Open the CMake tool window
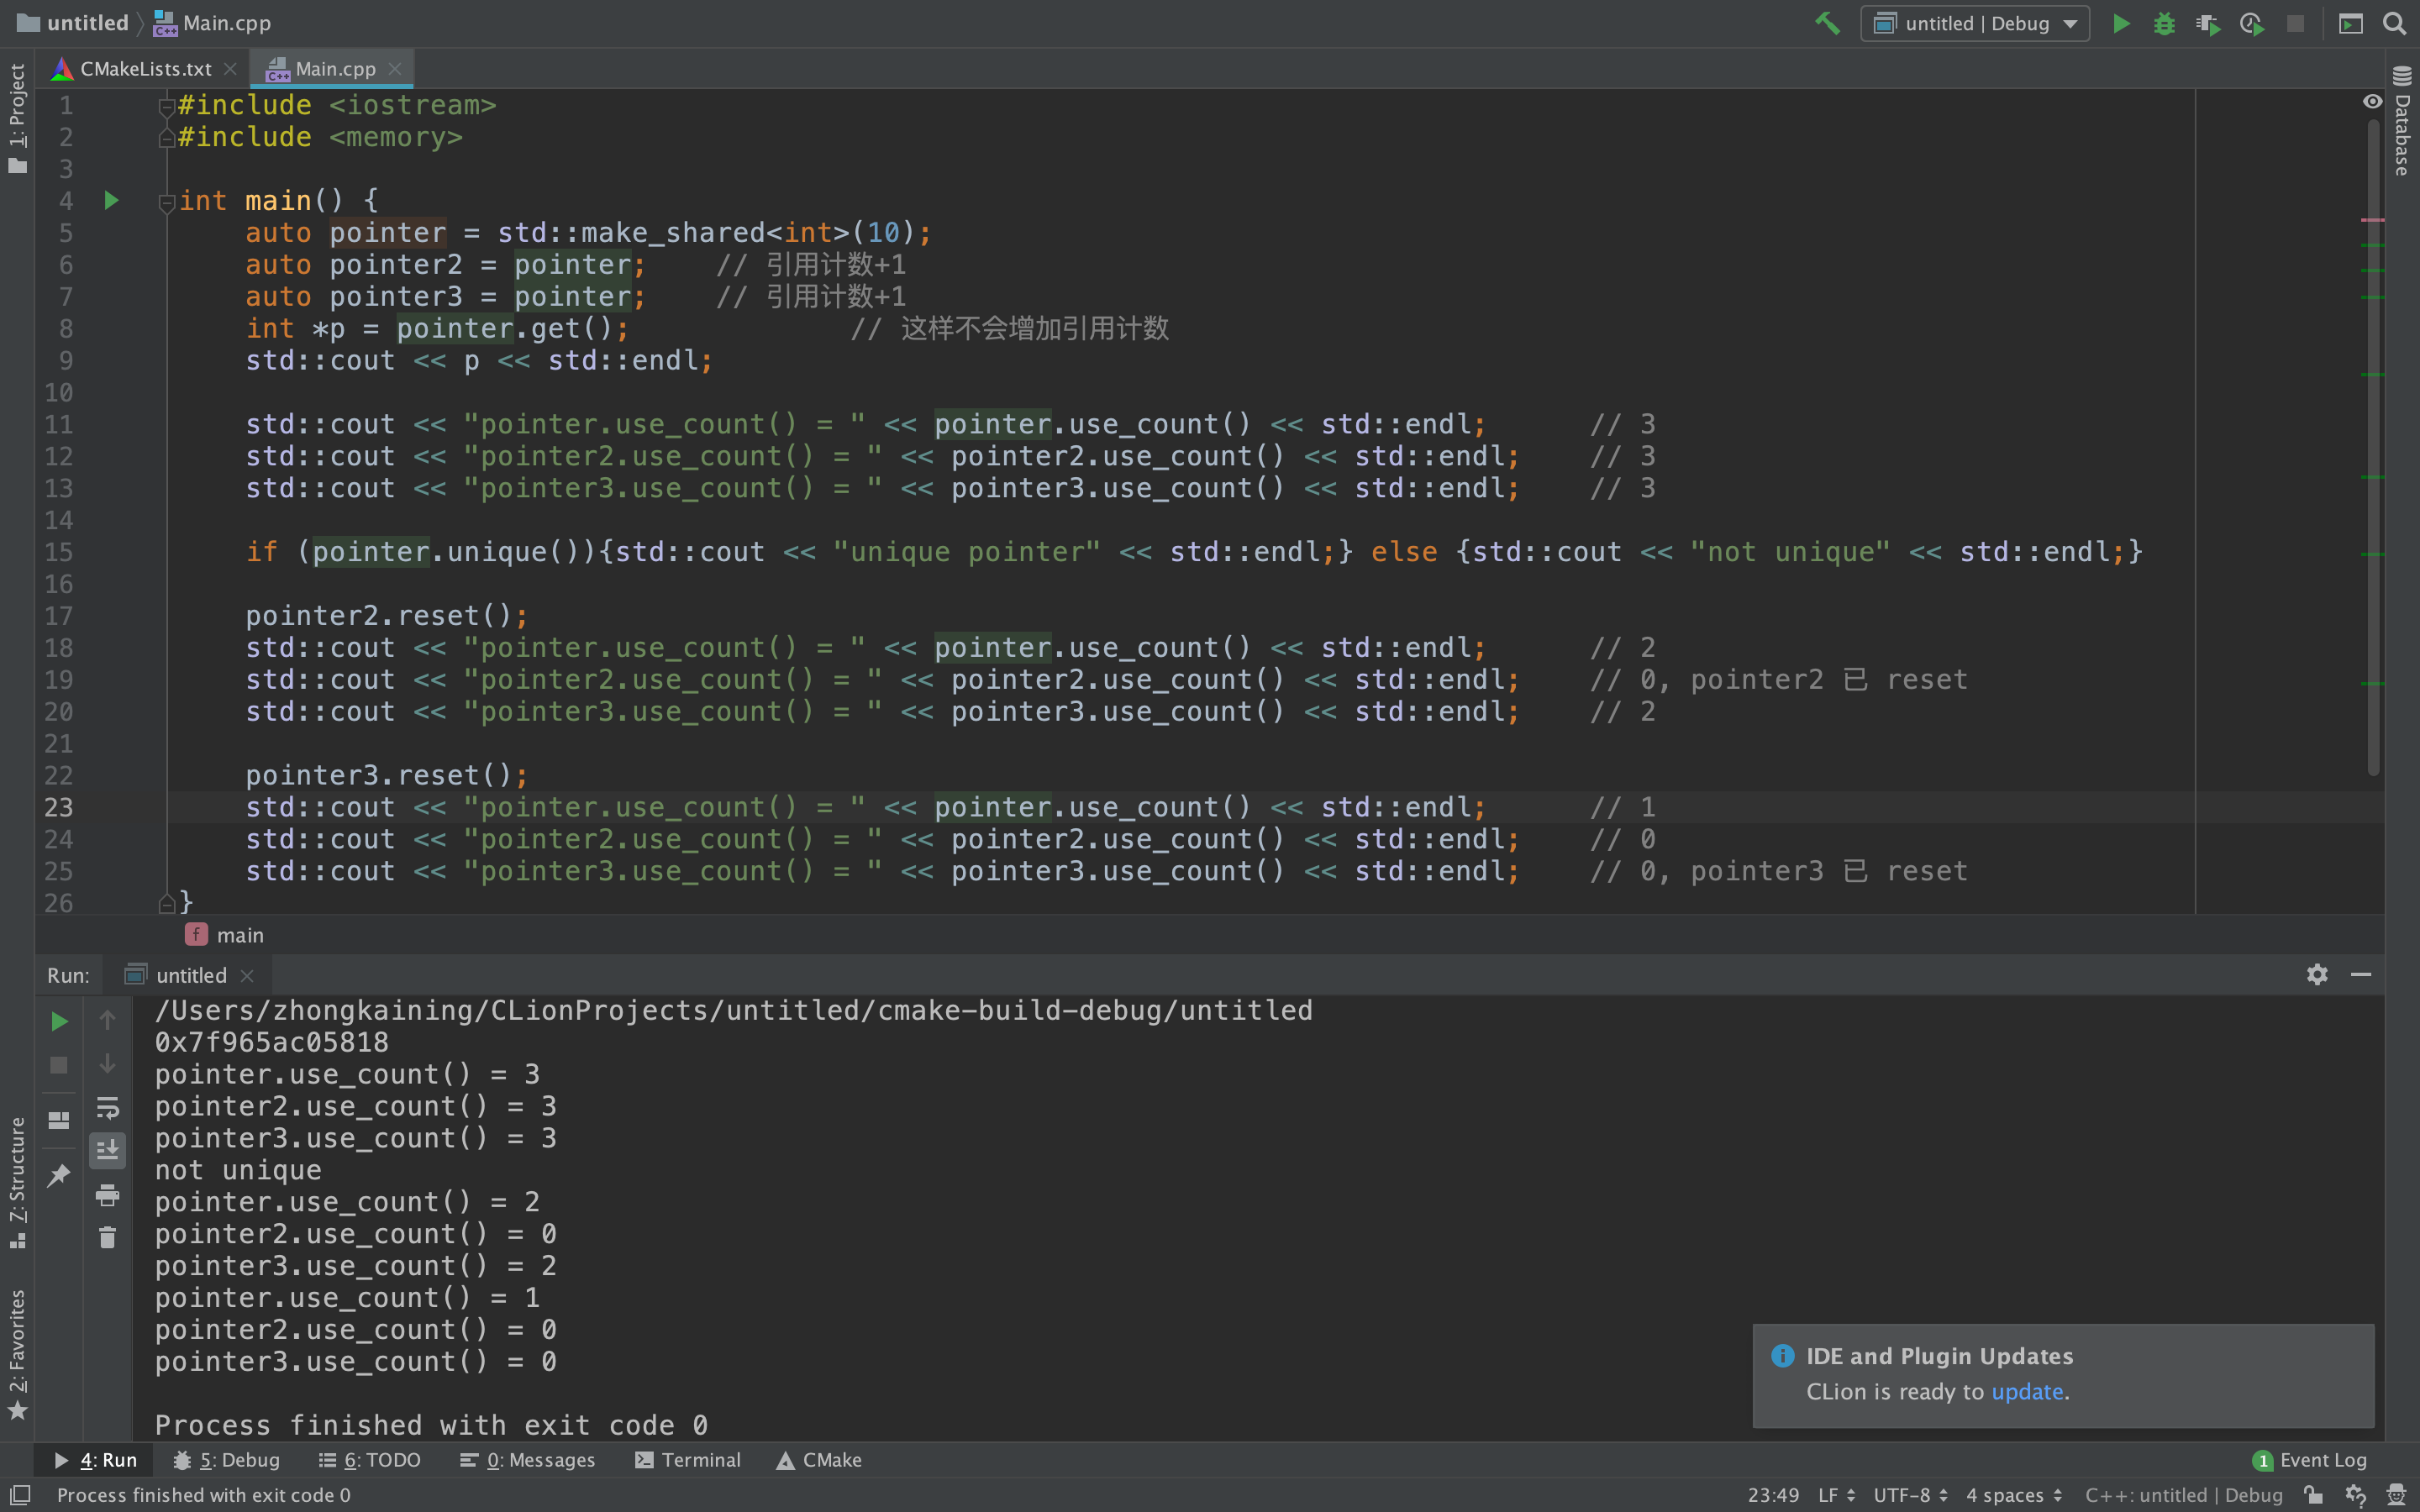 819,1460
